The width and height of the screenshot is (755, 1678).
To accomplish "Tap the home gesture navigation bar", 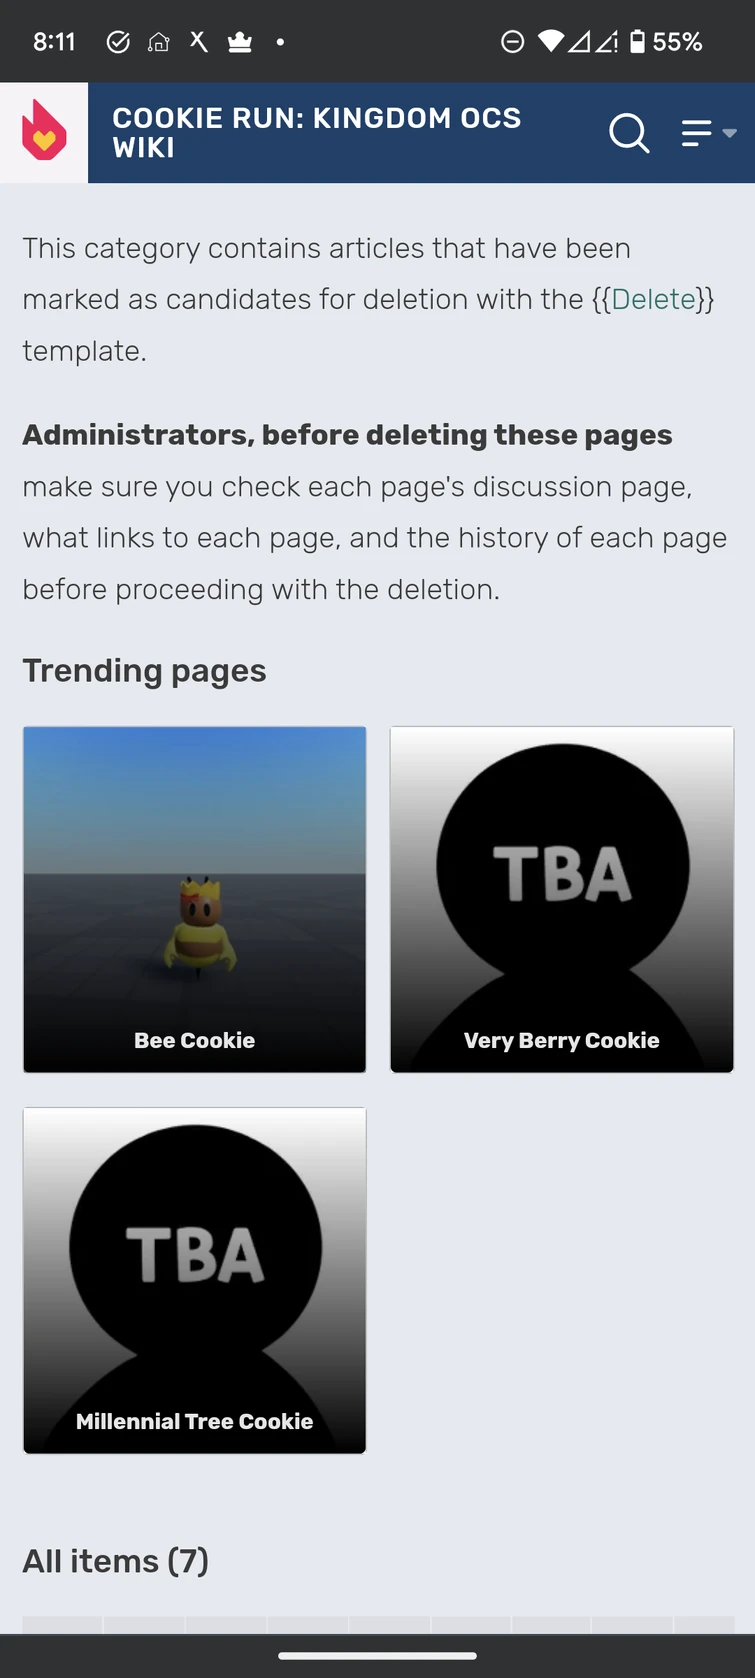I will (x=377, y=1656).
